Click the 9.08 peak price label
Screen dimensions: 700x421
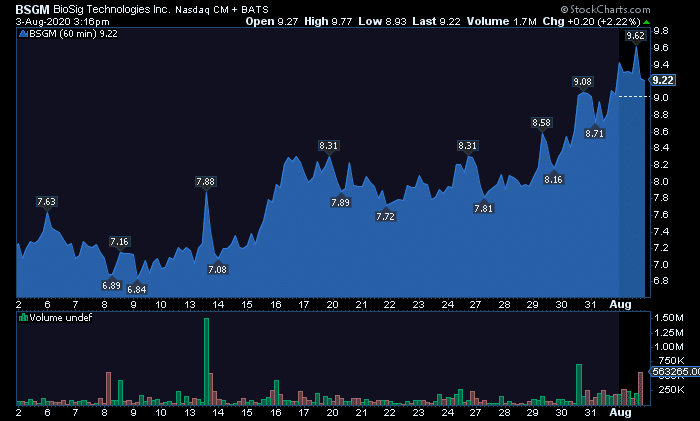click(x=583, y=82)
